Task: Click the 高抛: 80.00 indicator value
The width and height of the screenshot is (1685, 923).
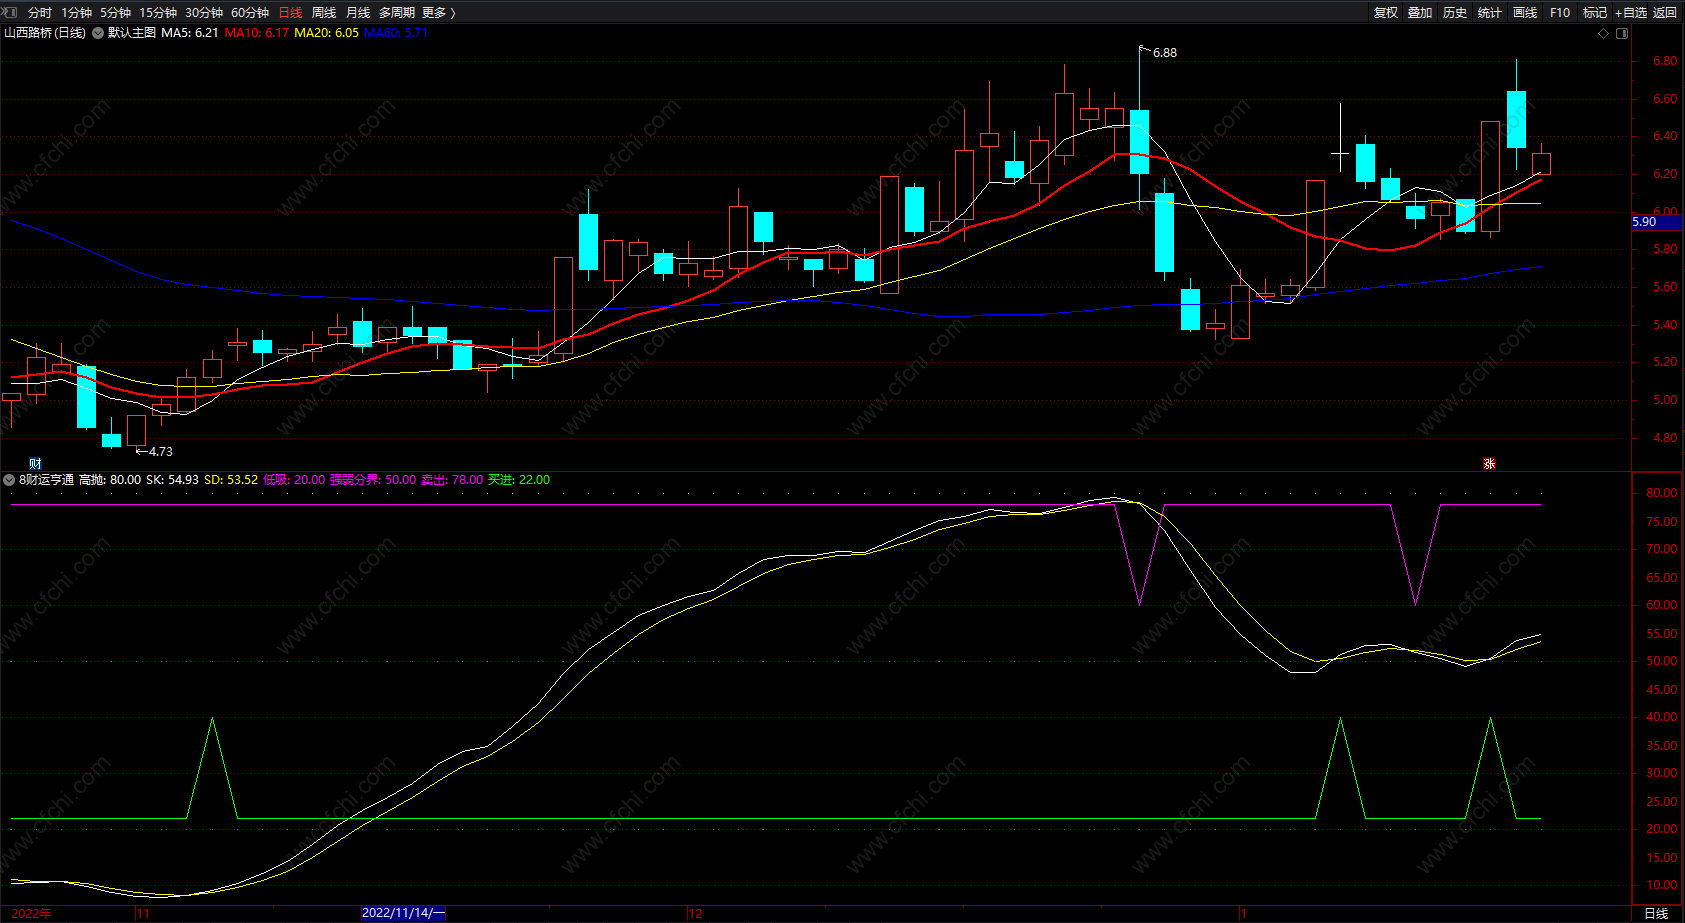Action: point(110,480)
